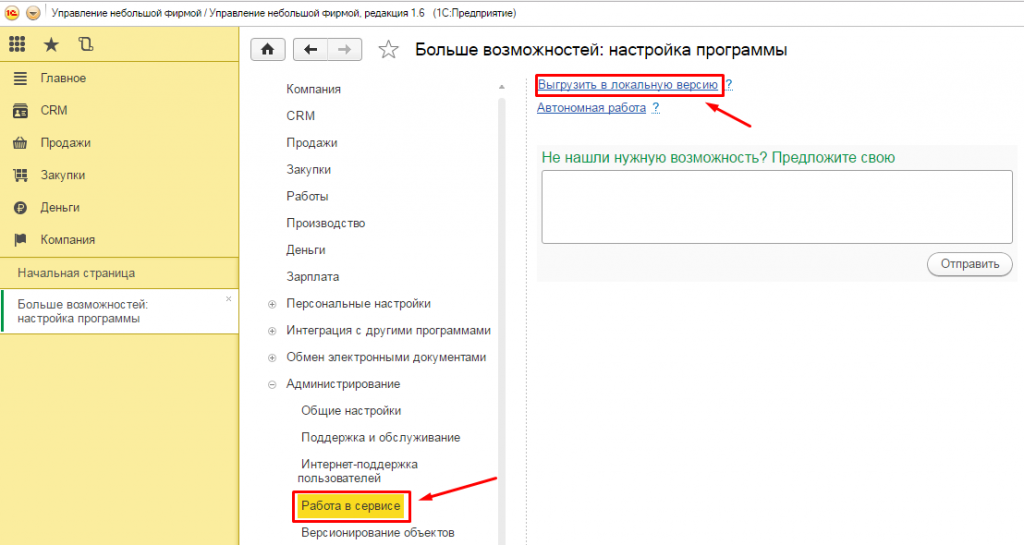This screenshot has height=545, width=1024.
Task: Select Персональные настройки item
Action: click(x=359, y=304)
